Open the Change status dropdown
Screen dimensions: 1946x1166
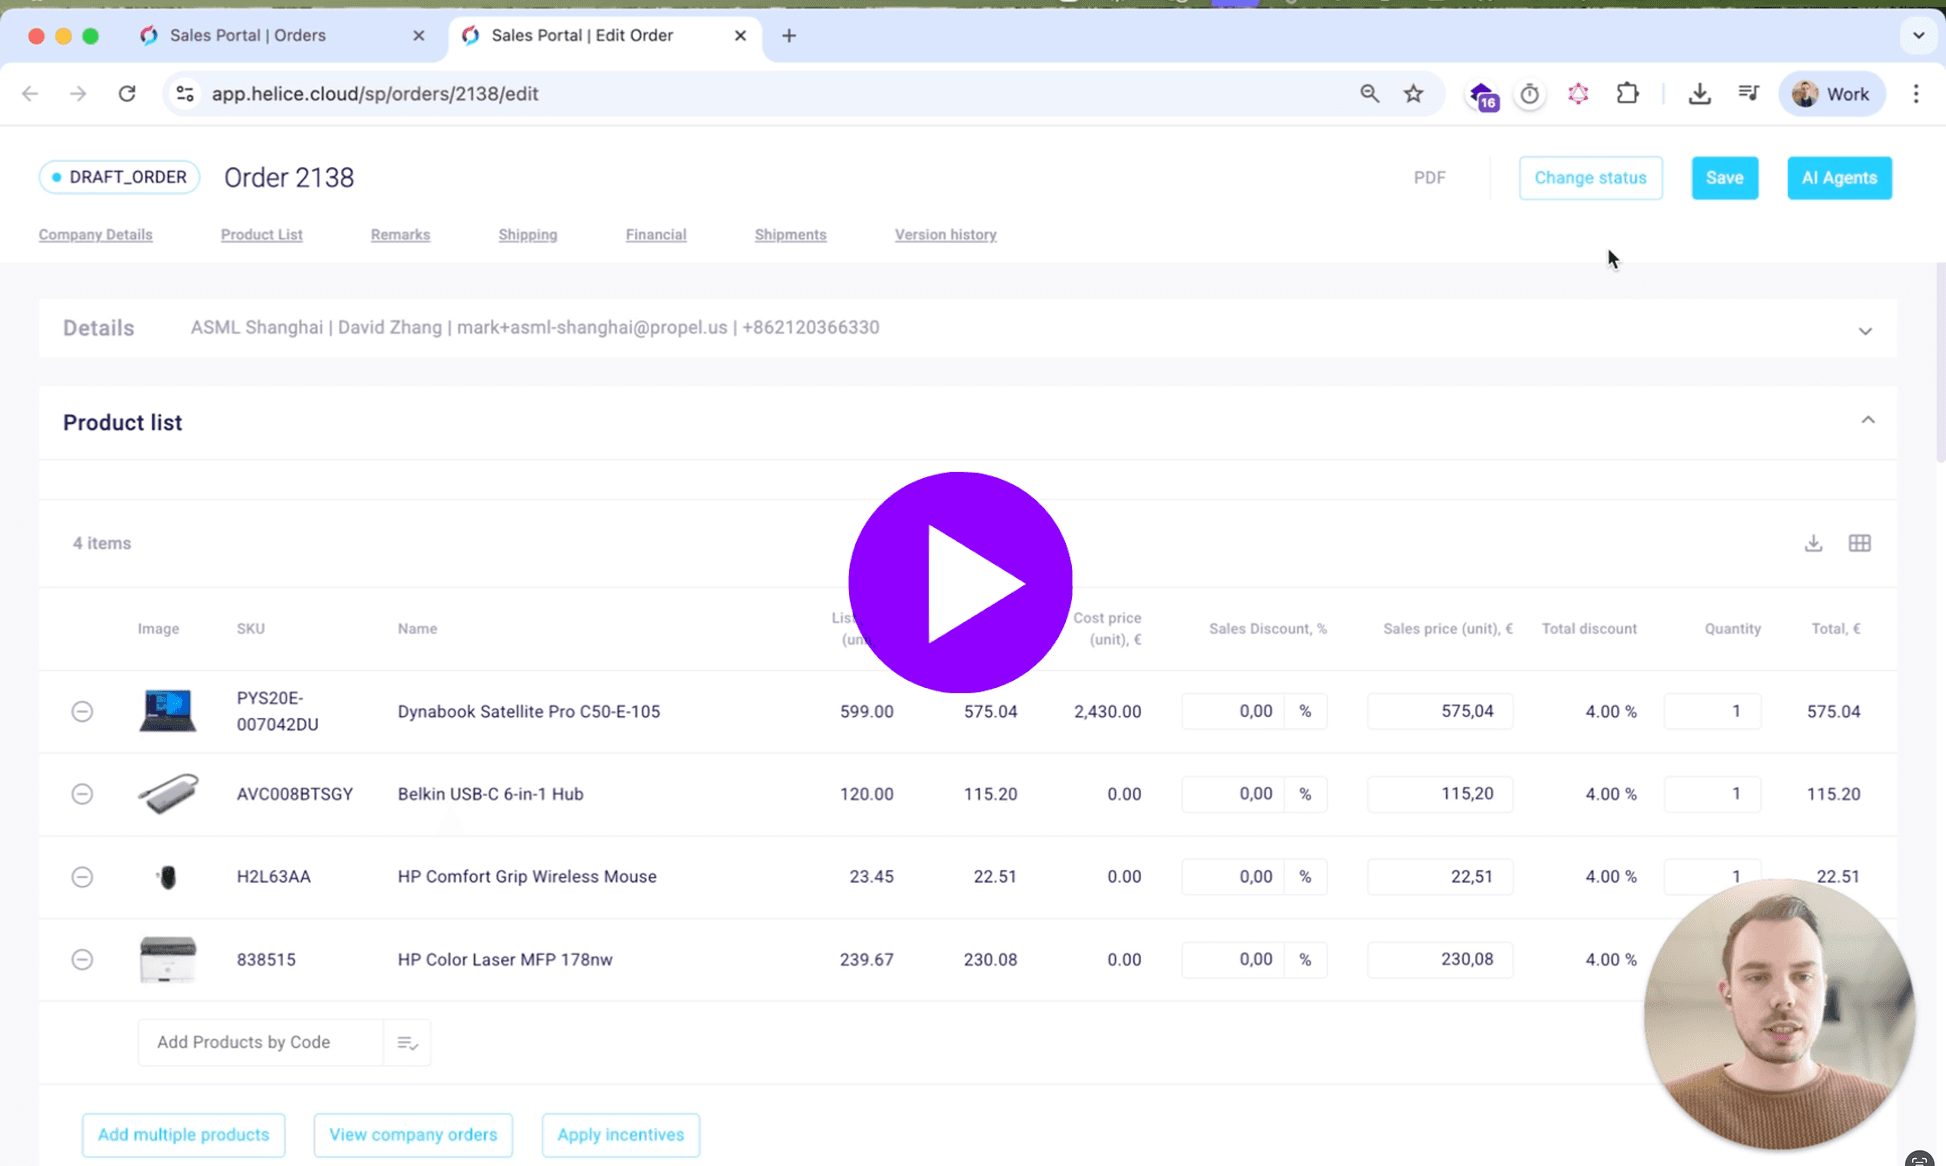click(x=1590, y=178)
